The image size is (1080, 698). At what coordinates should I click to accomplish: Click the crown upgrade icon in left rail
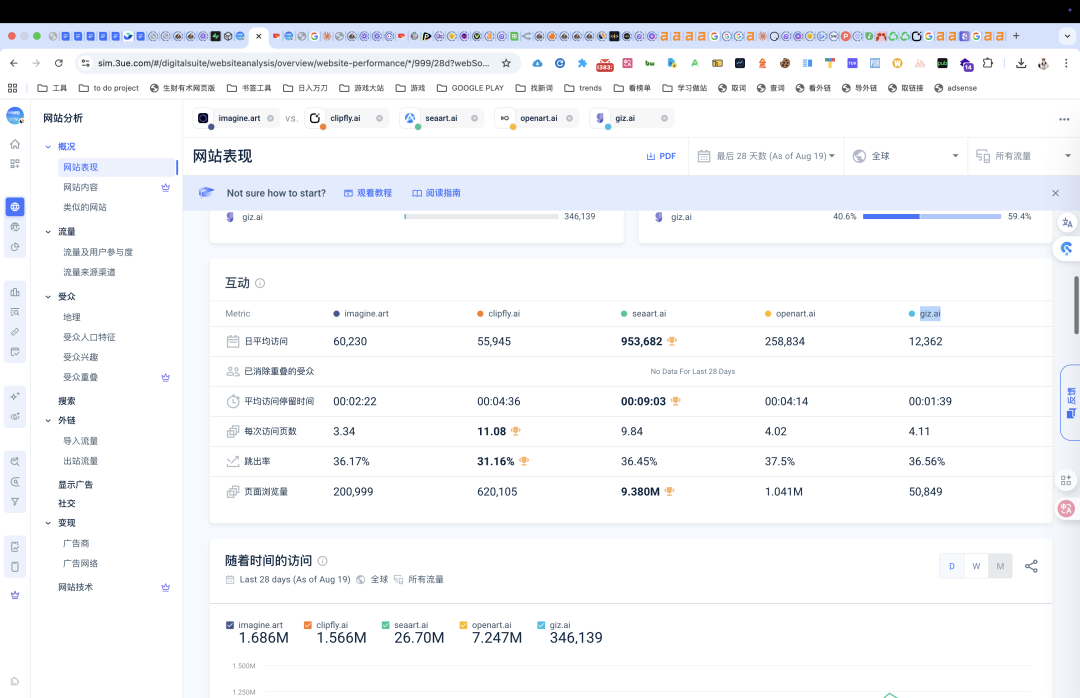[x=15, y=595]
